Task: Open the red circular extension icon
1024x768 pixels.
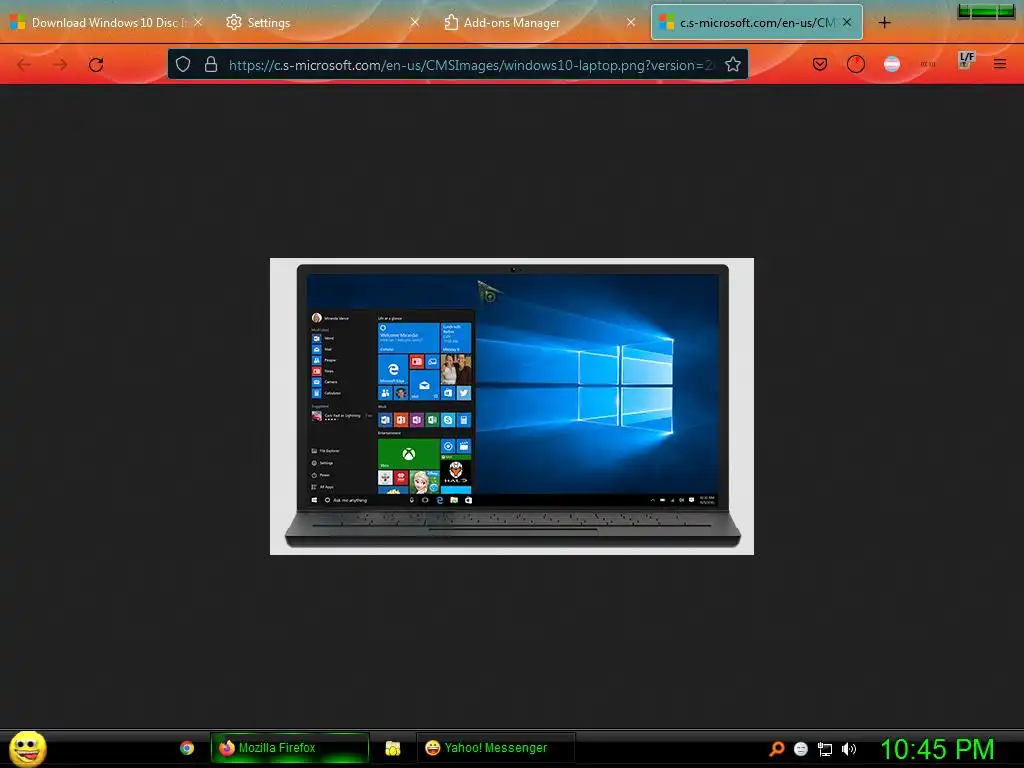Action: pos(856,64)
